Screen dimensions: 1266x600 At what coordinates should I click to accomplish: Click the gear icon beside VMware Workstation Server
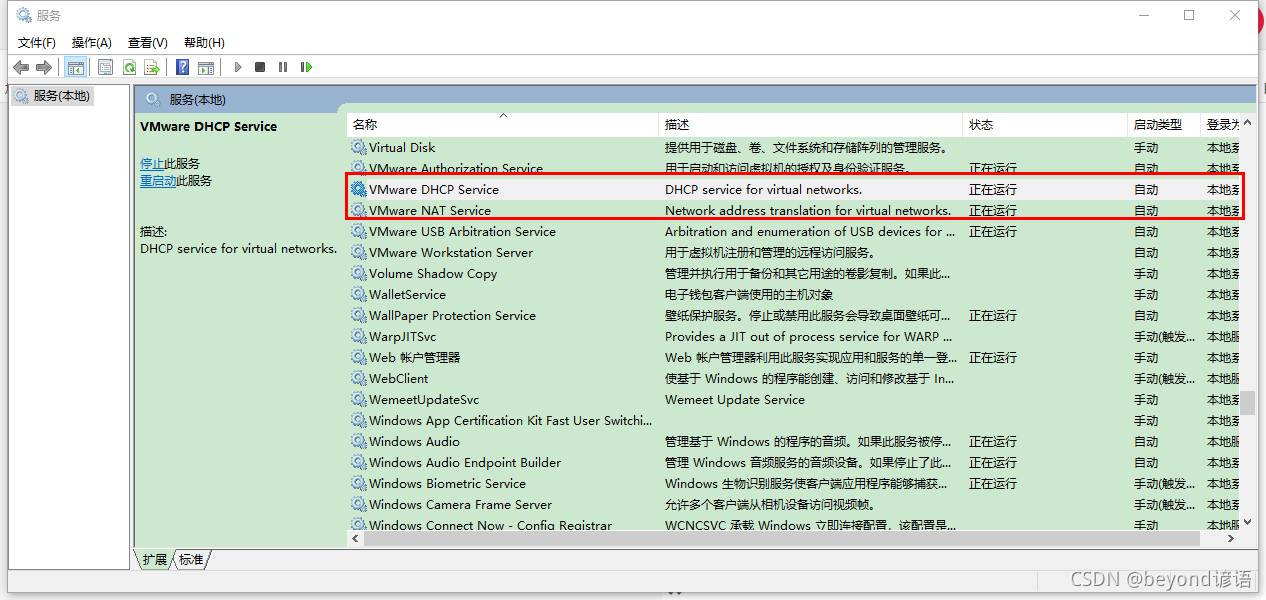point(358,252)
